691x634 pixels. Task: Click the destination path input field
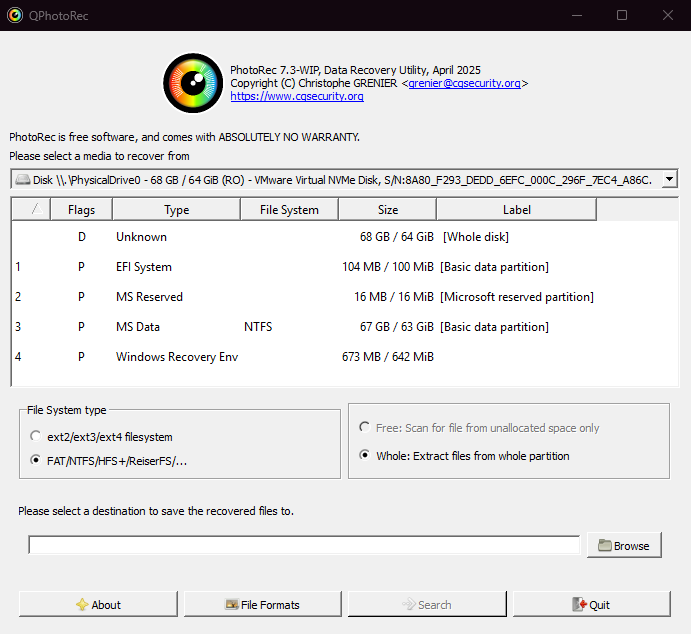[x=304, y=545]
